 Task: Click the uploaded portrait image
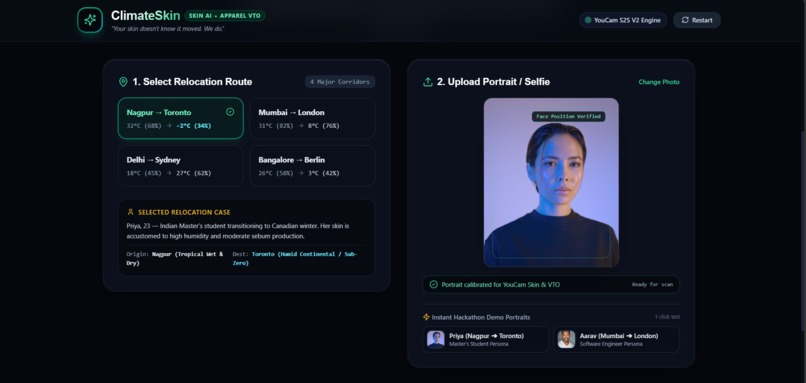point(551,182)
